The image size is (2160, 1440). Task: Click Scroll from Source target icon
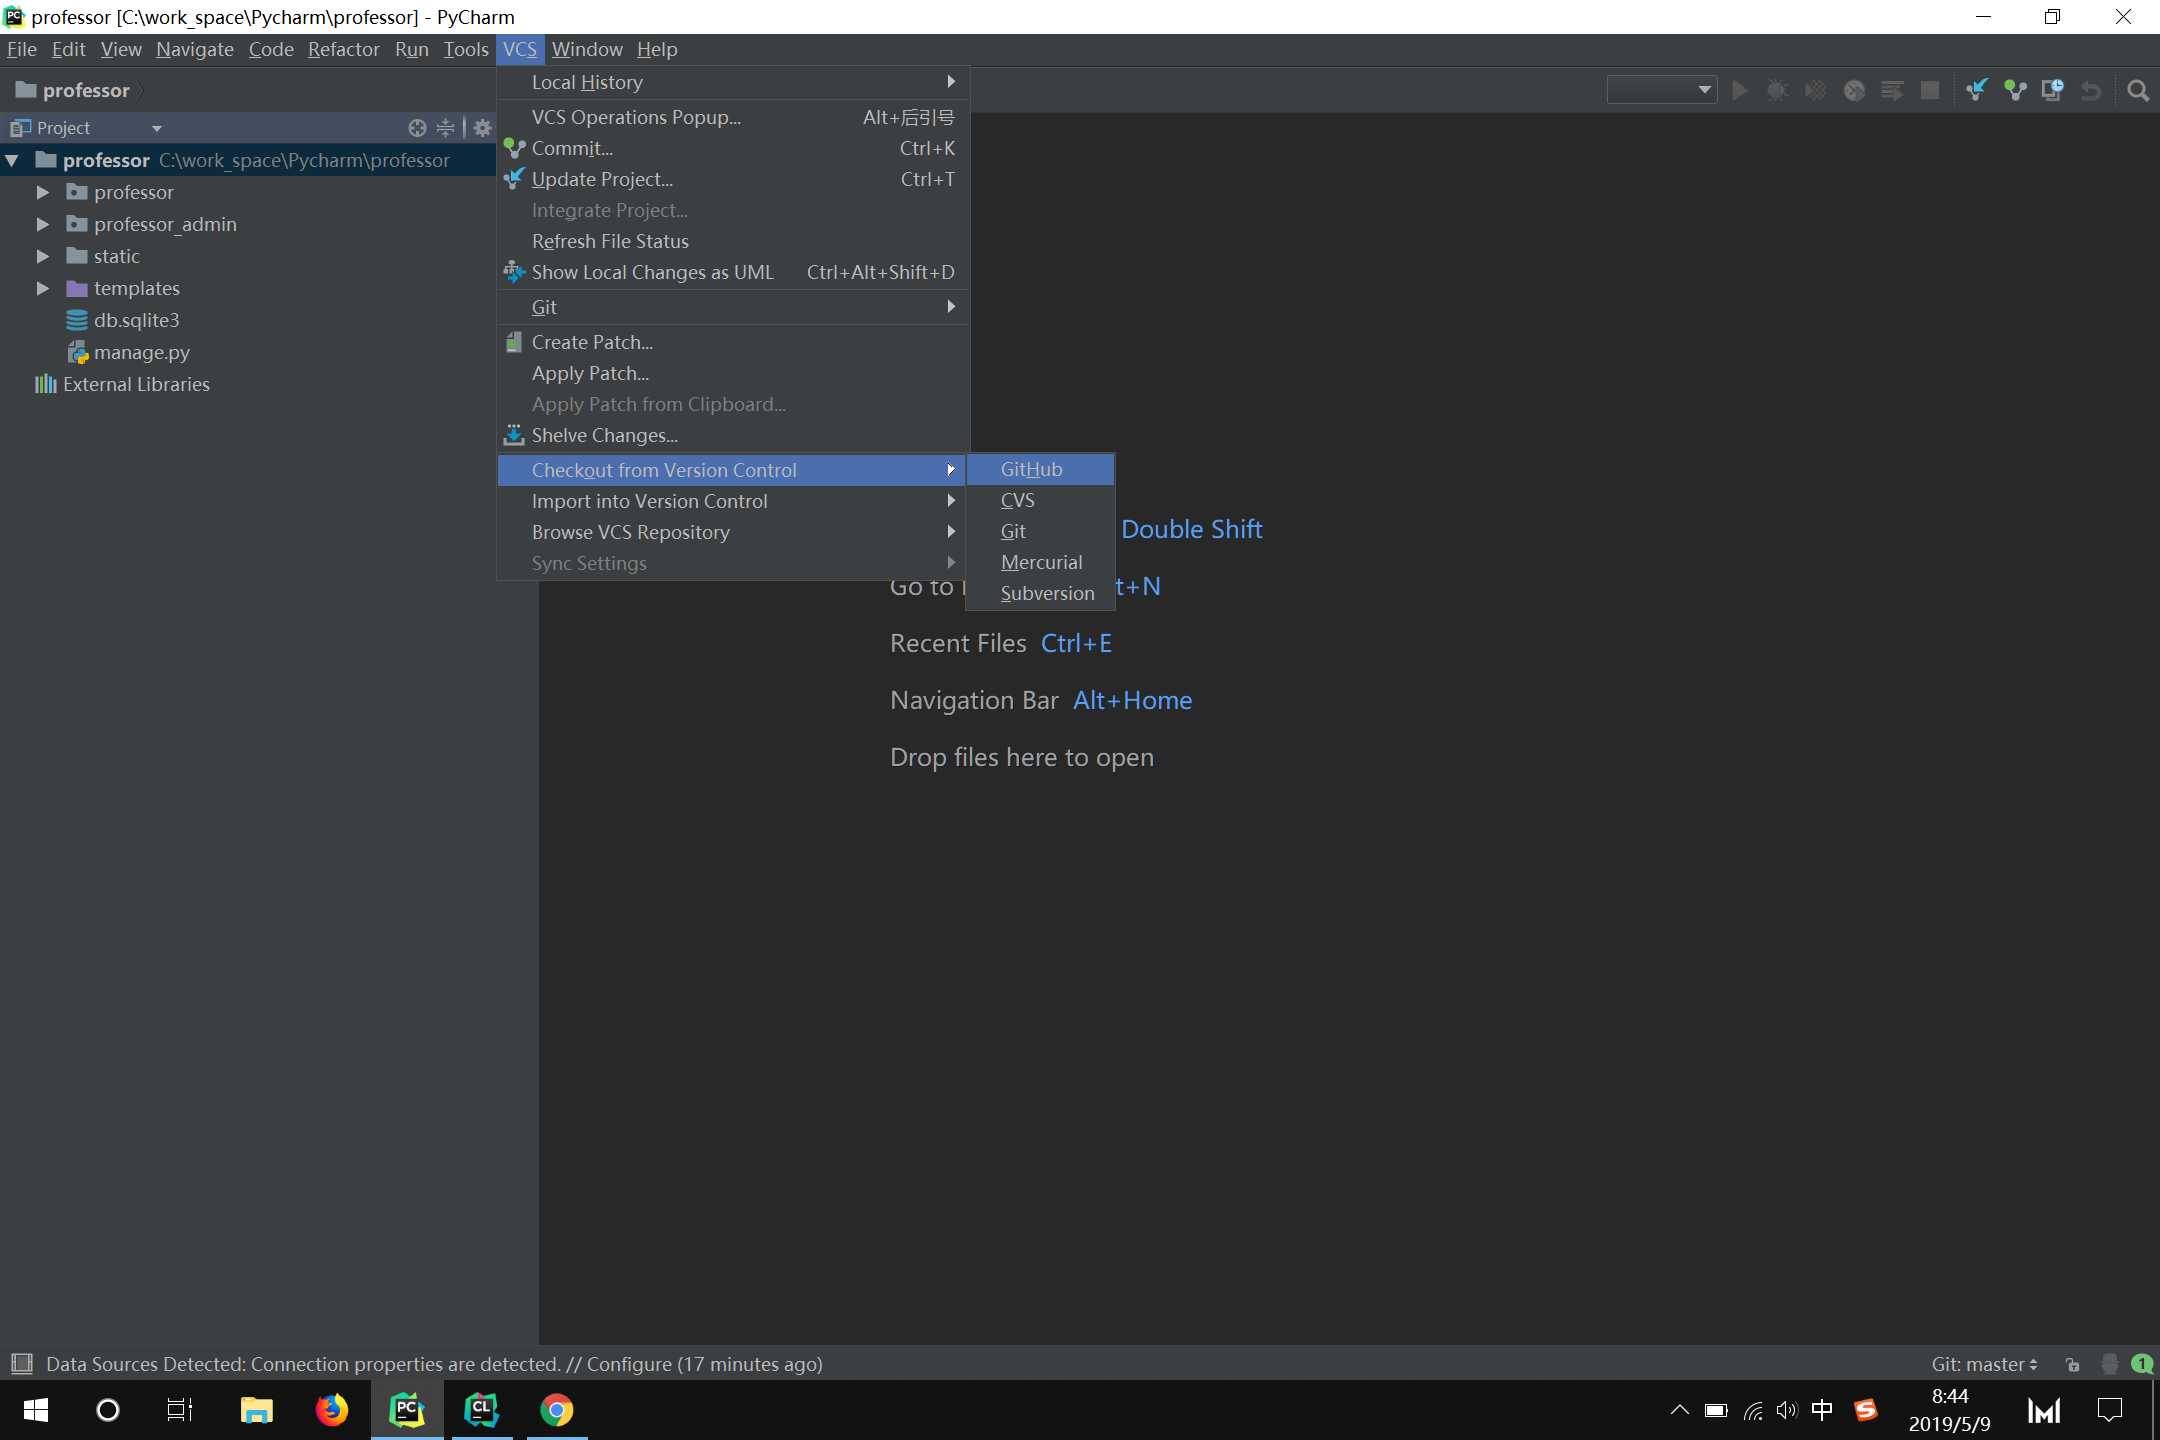pos(417,128)
